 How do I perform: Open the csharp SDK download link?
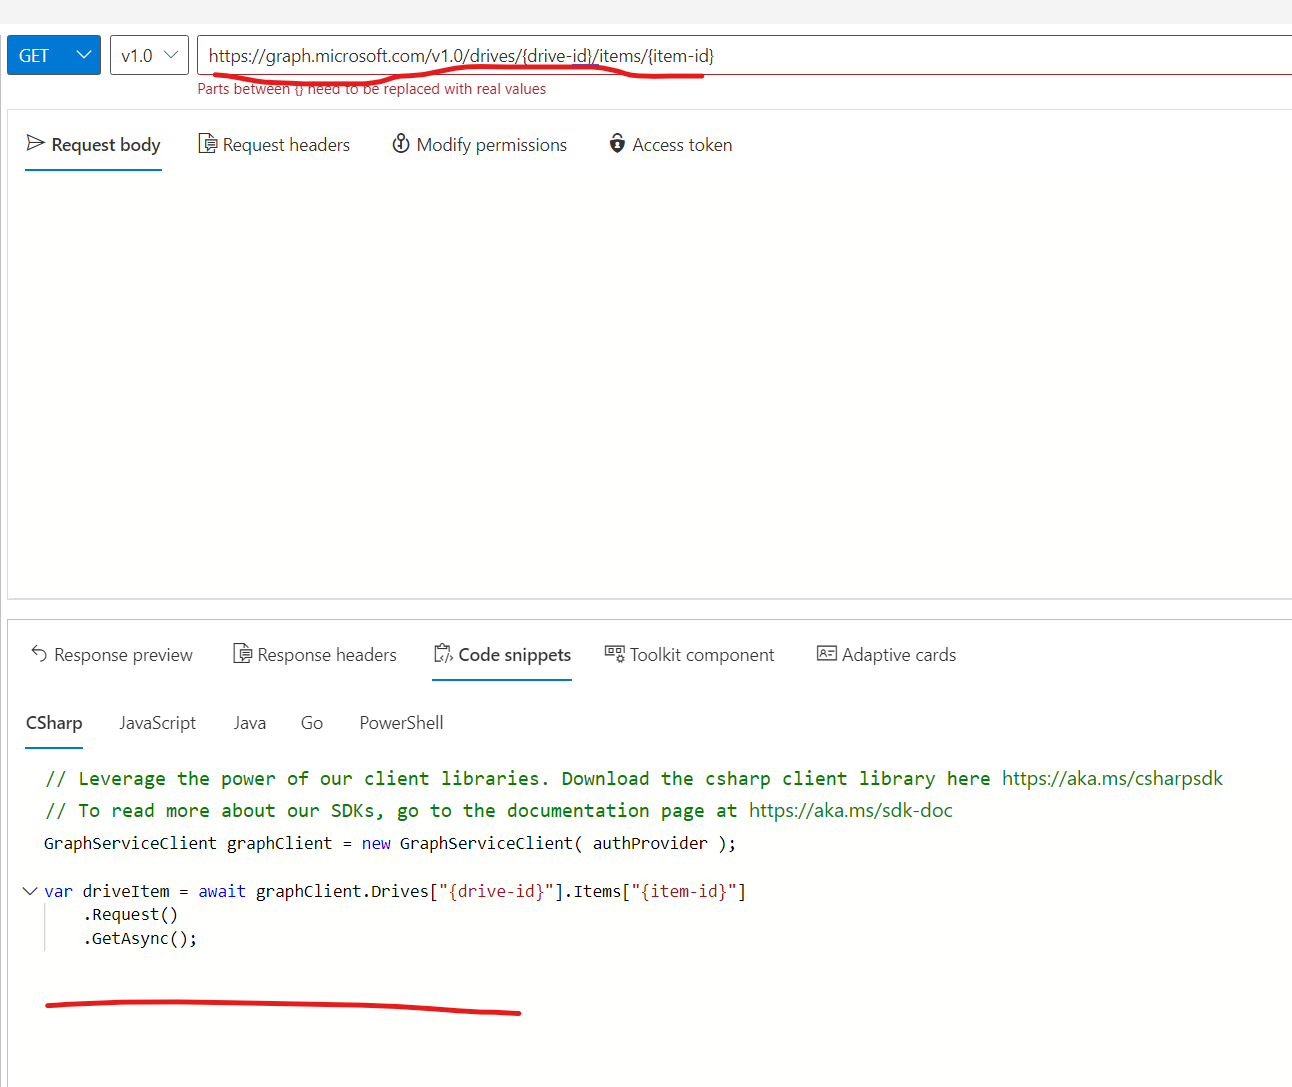[1112, 777]
